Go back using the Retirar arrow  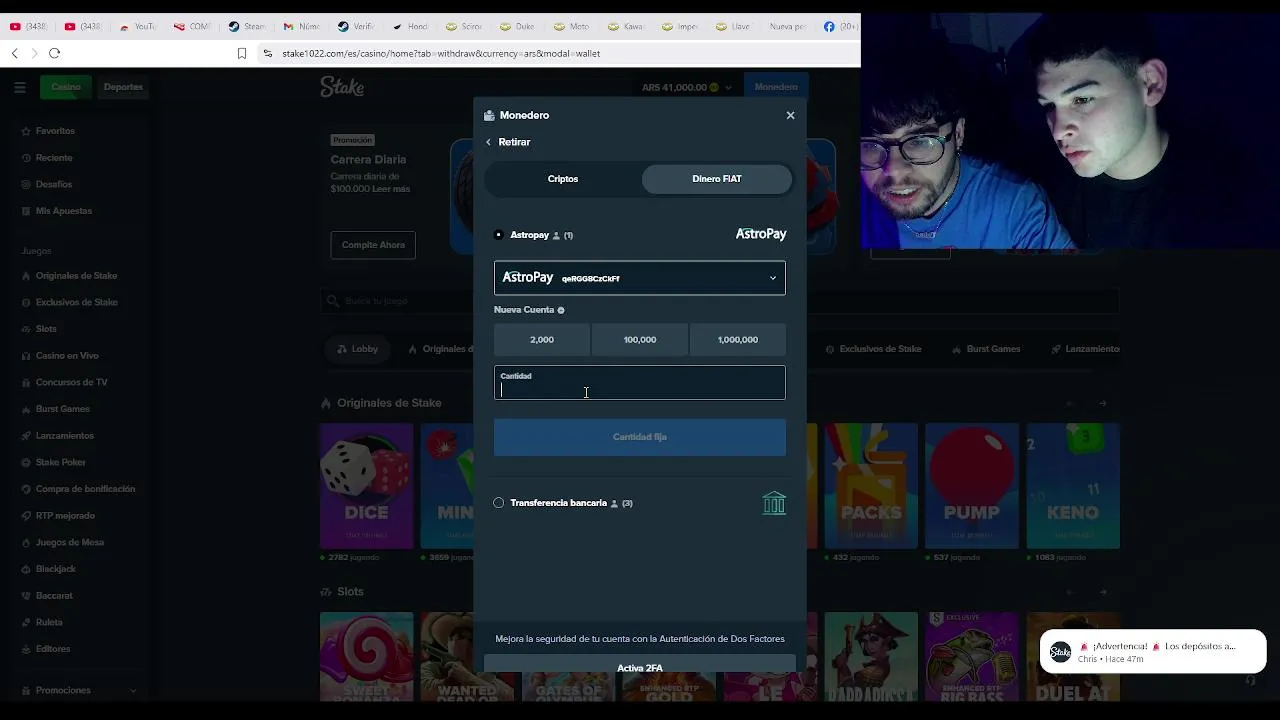tap(489, 142)
